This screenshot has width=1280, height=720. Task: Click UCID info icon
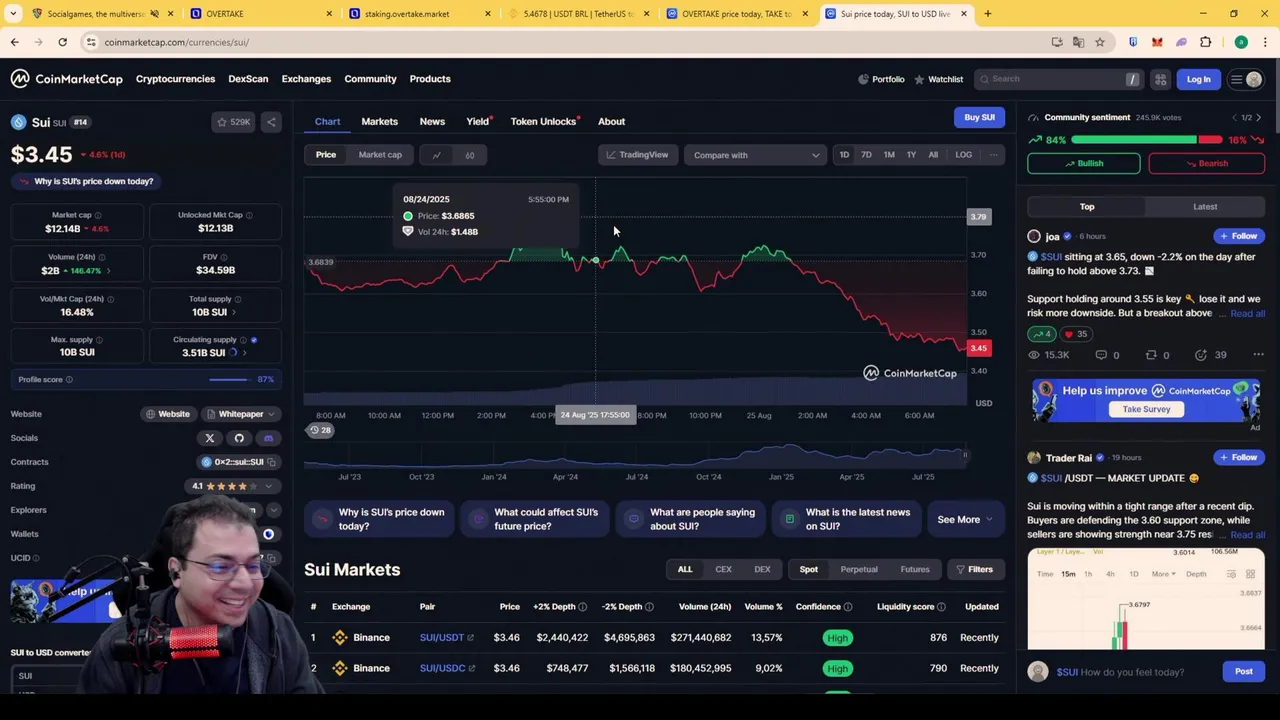click(x=37, y=558)
